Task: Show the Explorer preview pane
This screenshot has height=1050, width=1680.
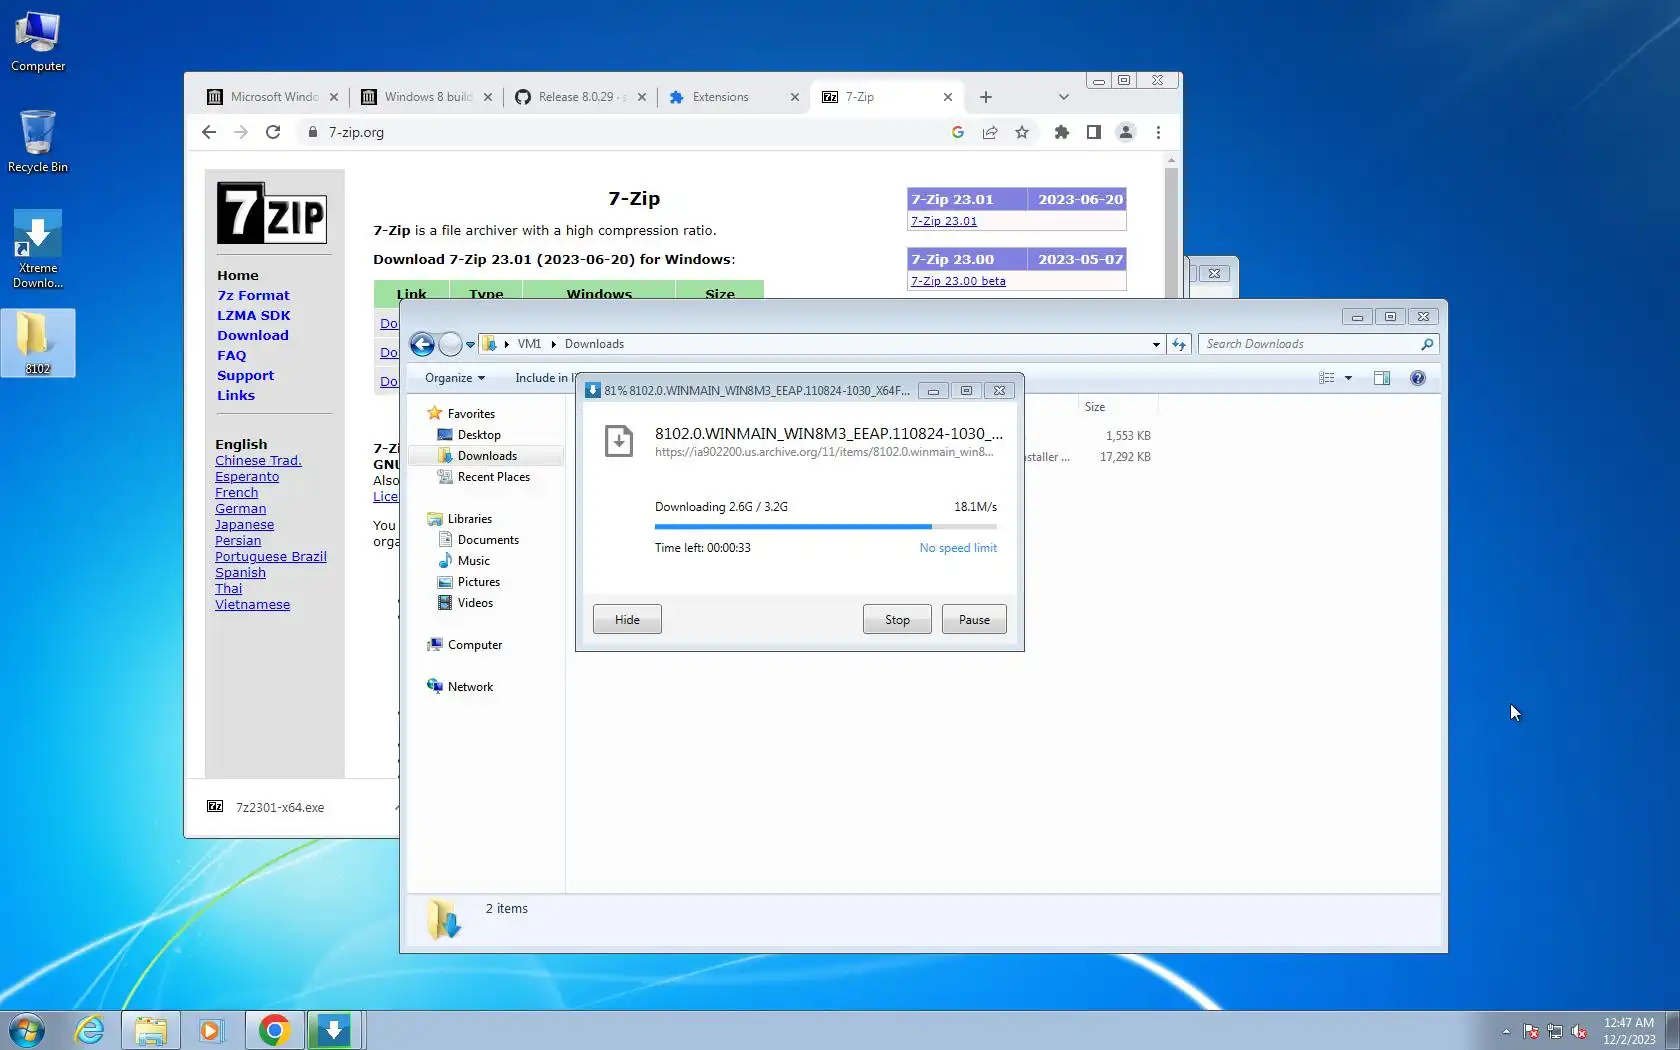Action: click(1382, 378)
